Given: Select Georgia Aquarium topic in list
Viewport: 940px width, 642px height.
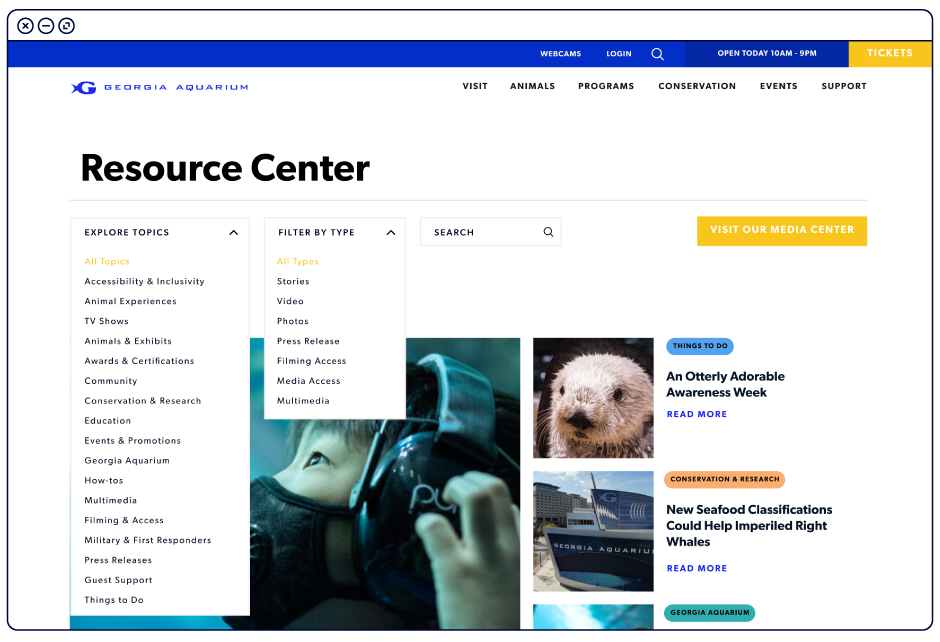Looking at the screenshot, I should point(127,460).
